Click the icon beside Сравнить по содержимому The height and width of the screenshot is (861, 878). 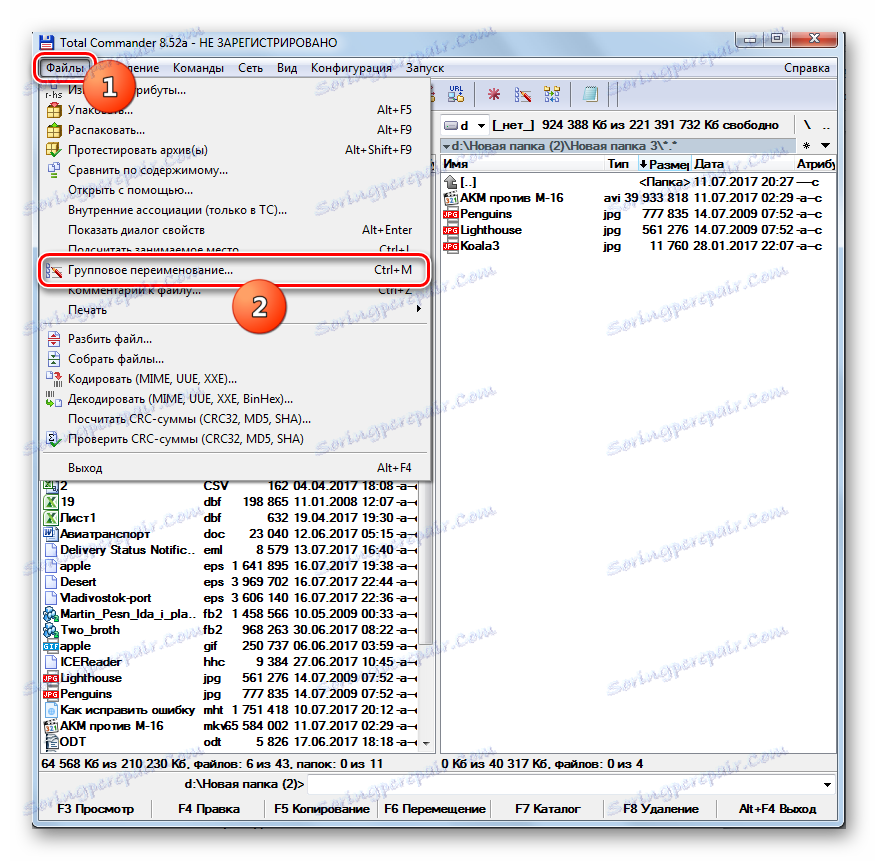click(54, 170)
